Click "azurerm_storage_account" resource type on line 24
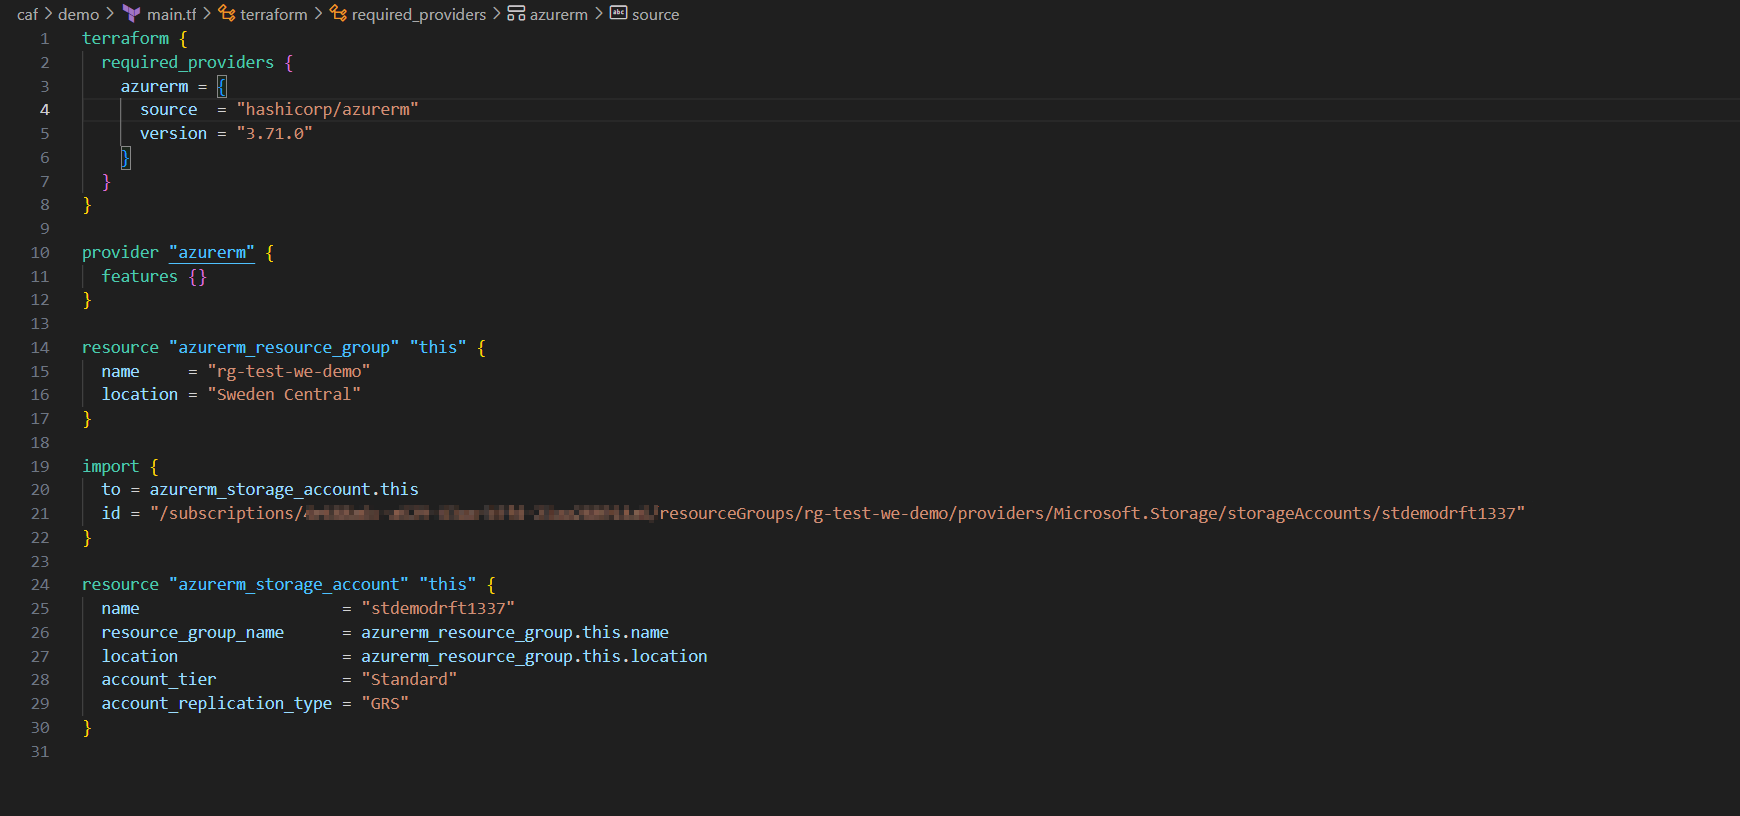Screen dimensions: 1740x816 289,584
